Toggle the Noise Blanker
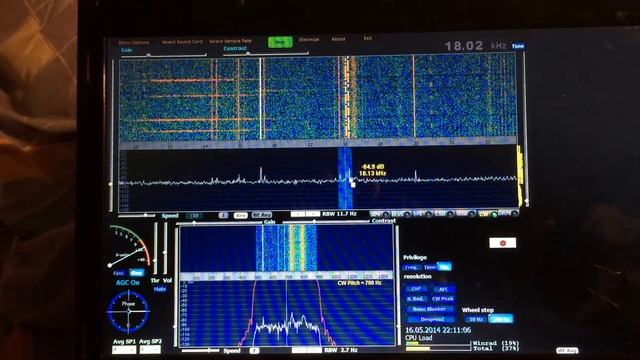640x360 pixels. click(430, 309)
